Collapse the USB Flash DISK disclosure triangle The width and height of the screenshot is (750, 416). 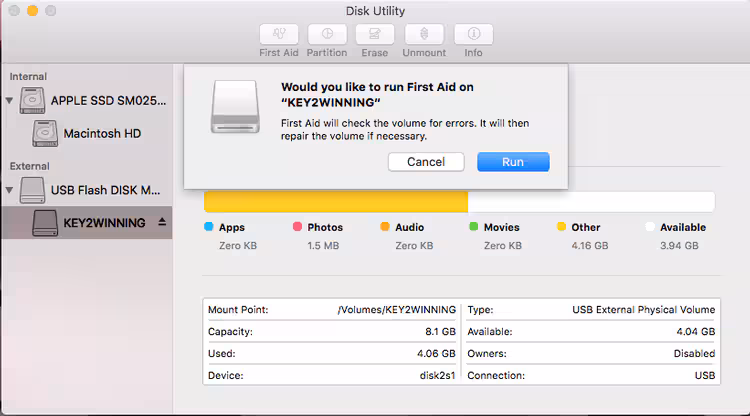click(x=9, y=190)
